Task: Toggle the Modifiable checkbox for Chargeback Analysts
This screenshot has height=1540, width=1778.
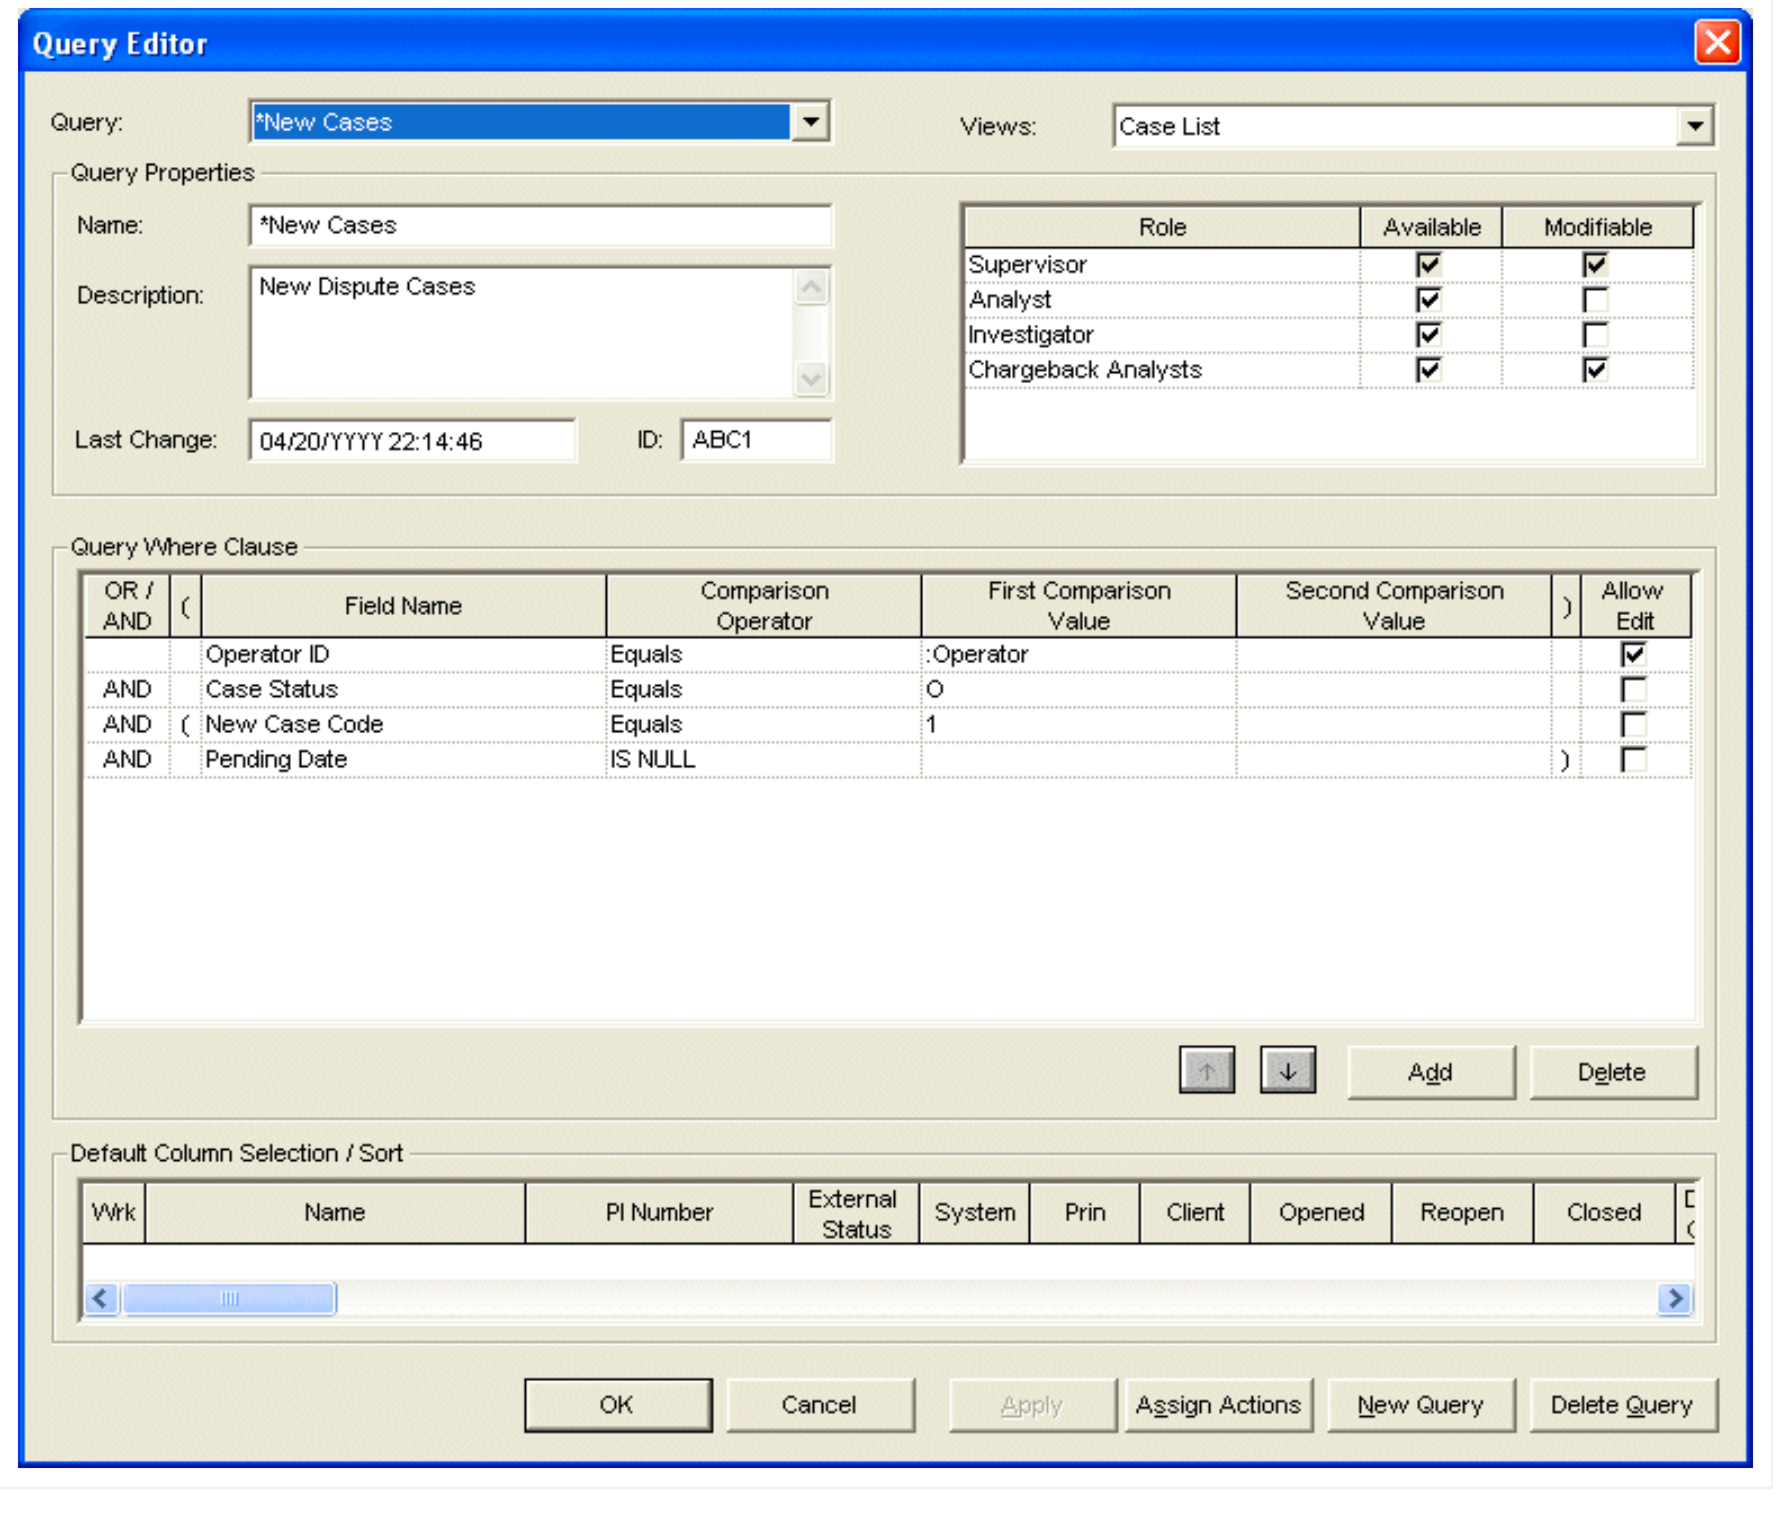Action: pos(1594,370)
